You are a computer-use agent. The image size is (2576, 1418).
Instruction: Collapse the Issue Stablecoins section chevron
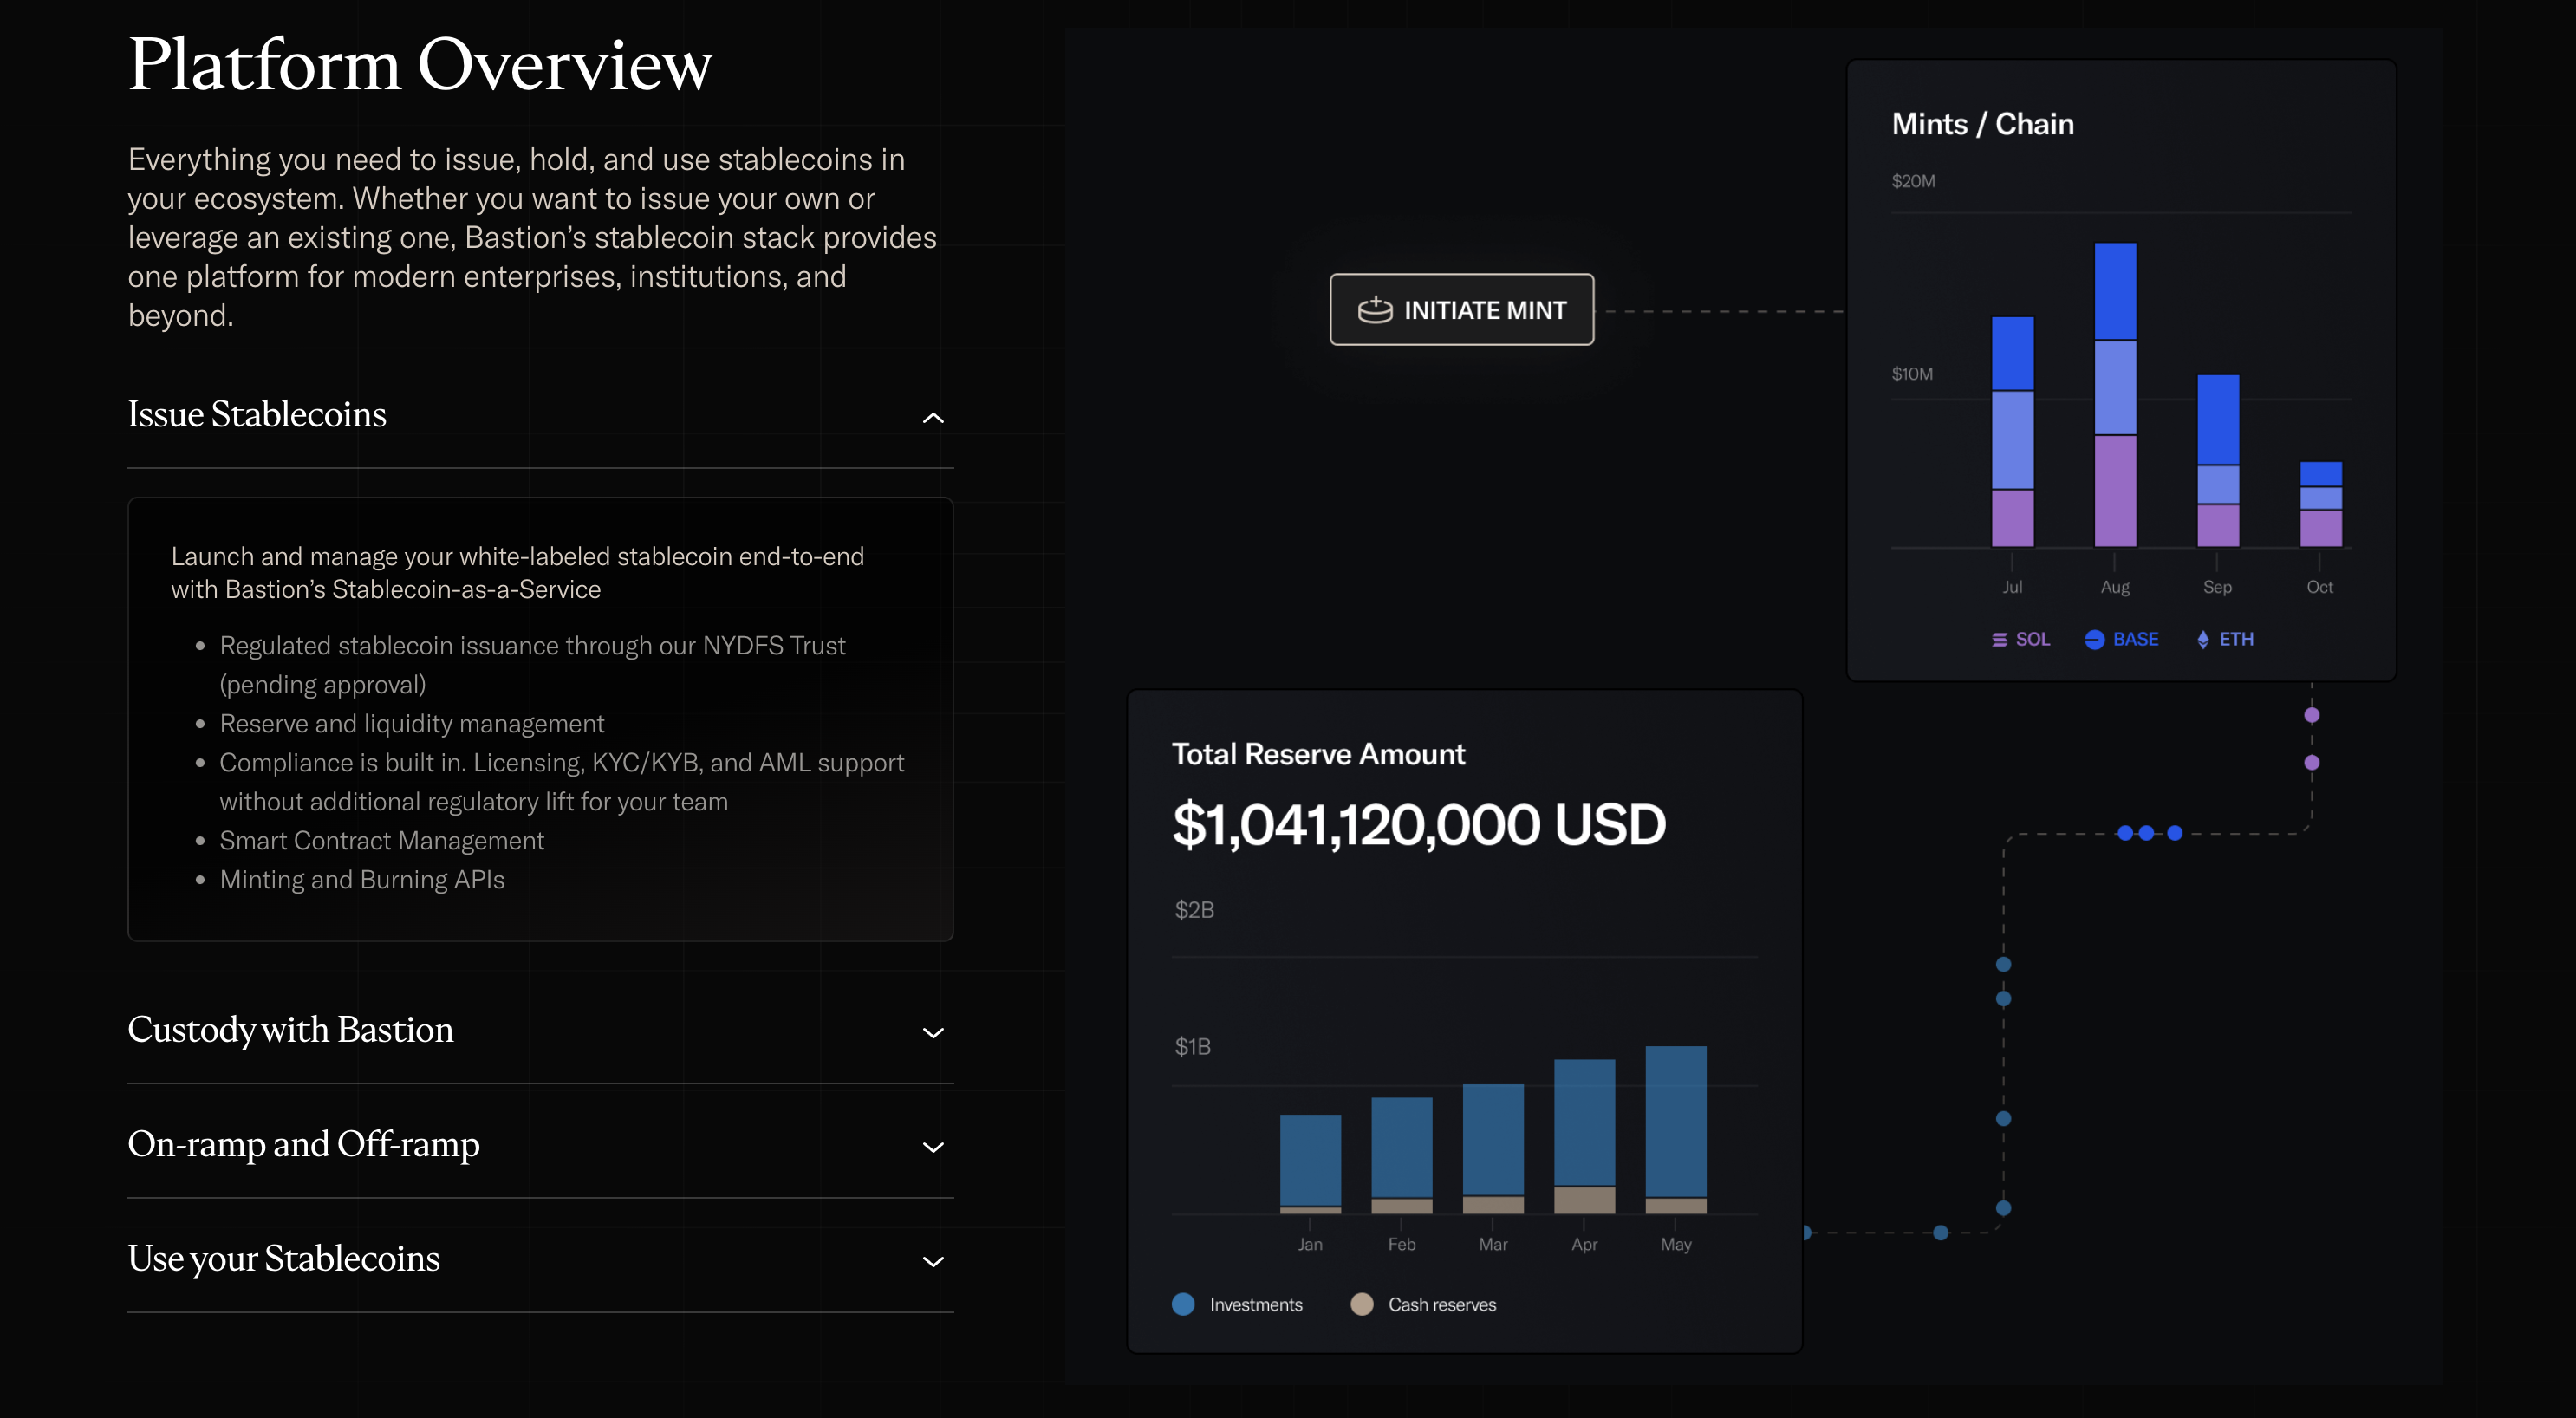click(x=932, y=418)
